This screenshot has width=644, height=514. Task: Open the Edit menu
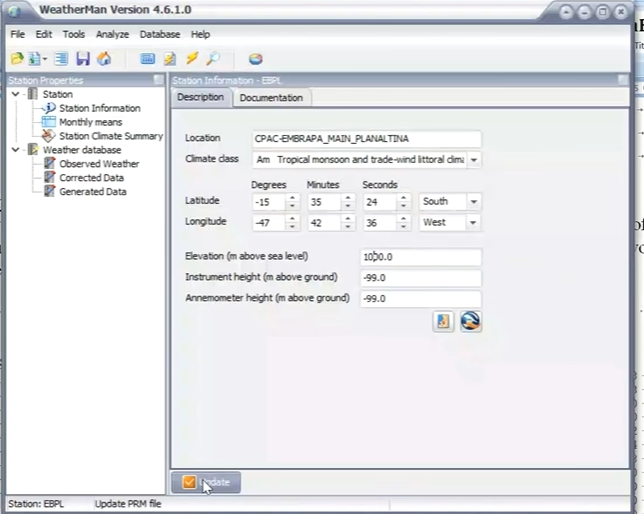point(44,35)
